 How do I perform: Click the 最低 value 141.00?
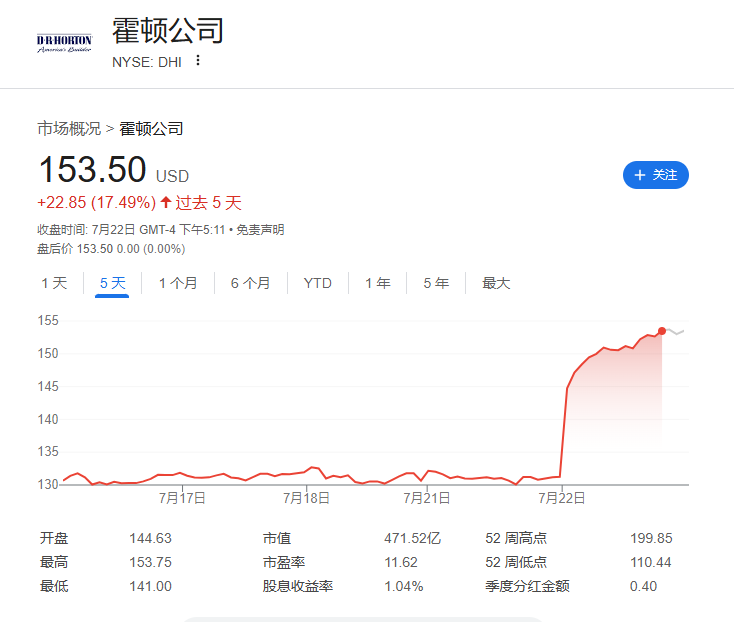tap(150, 586)
